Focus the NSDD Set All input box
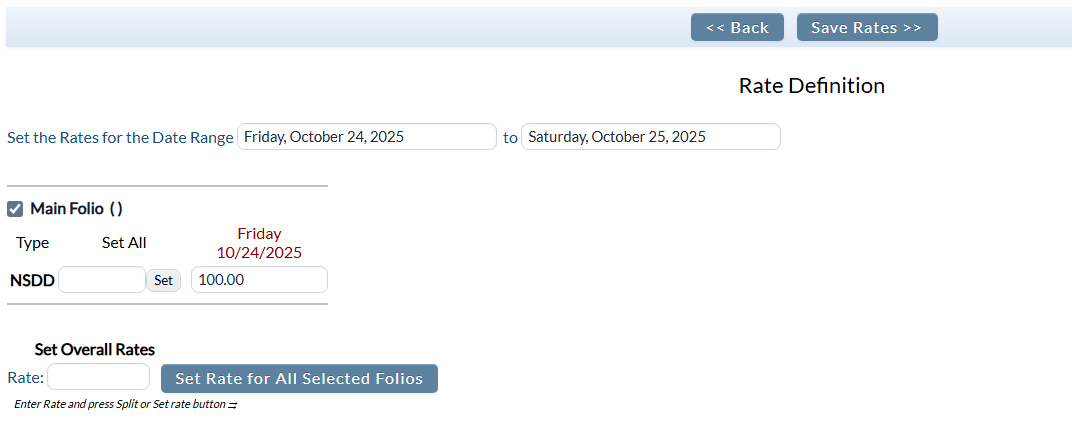1072x426 pixels. (102, 280)
